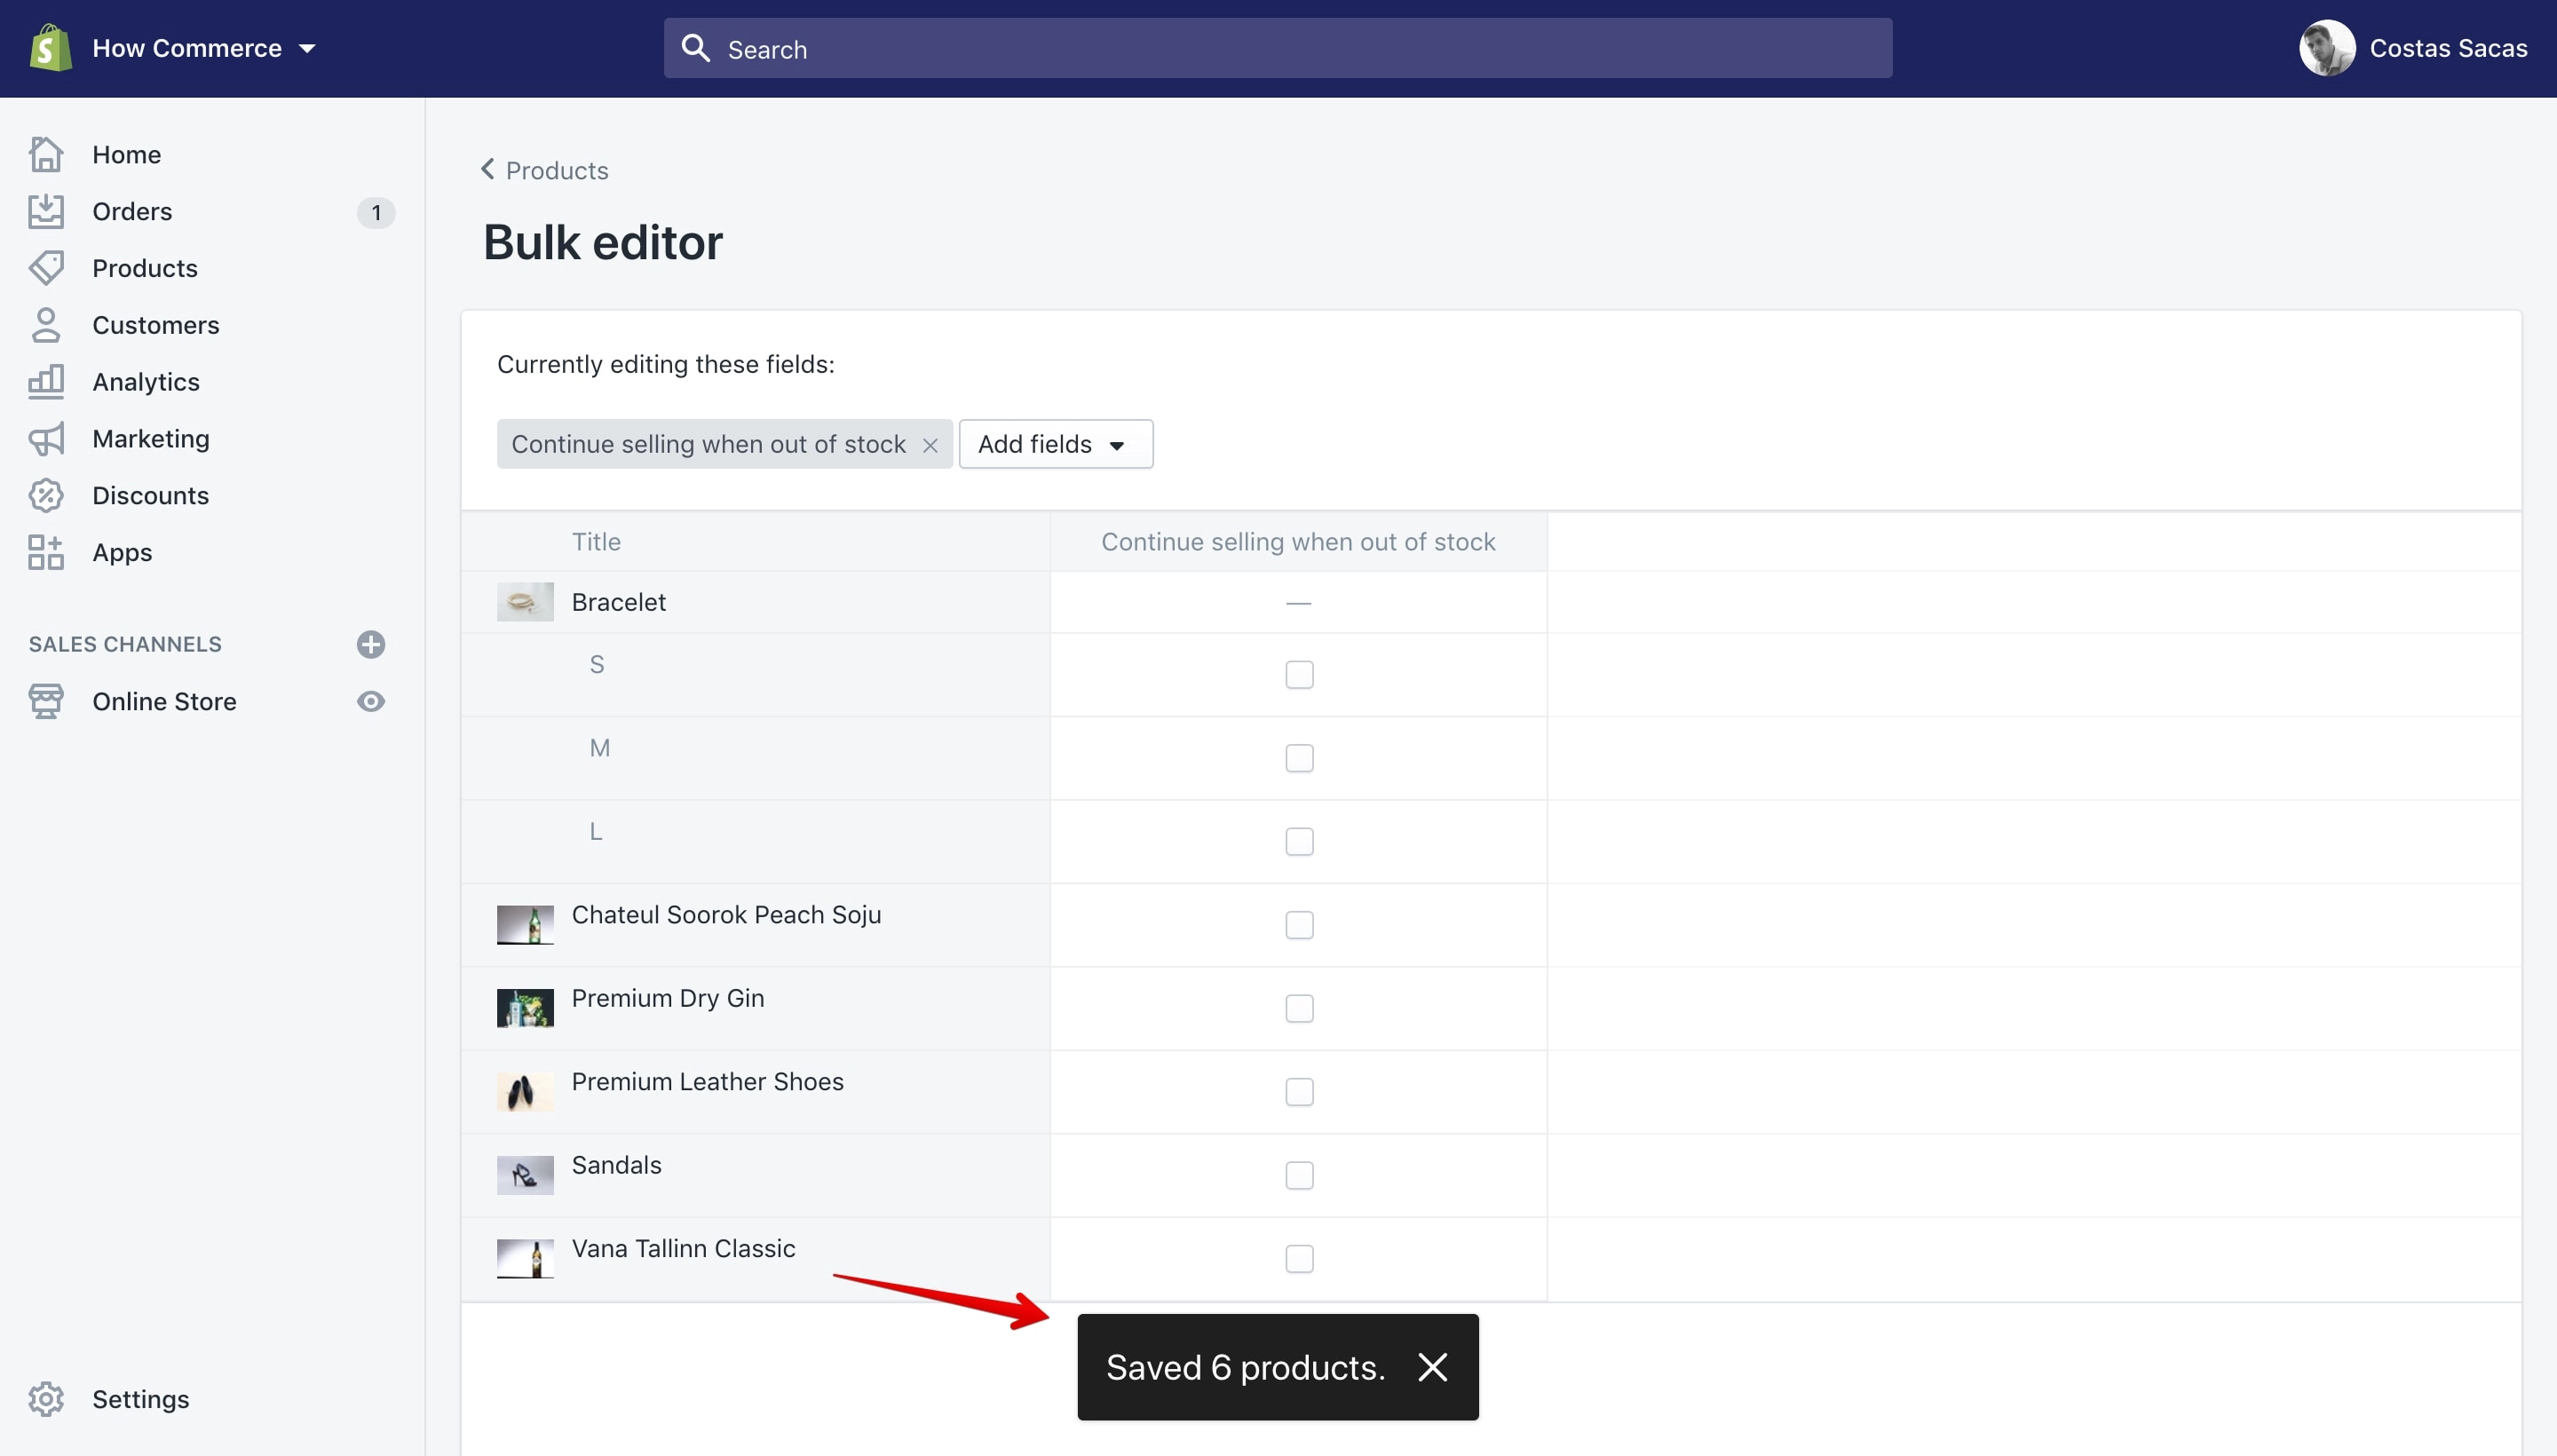Open Discounts in sidebar

click(x=151, y=496)
